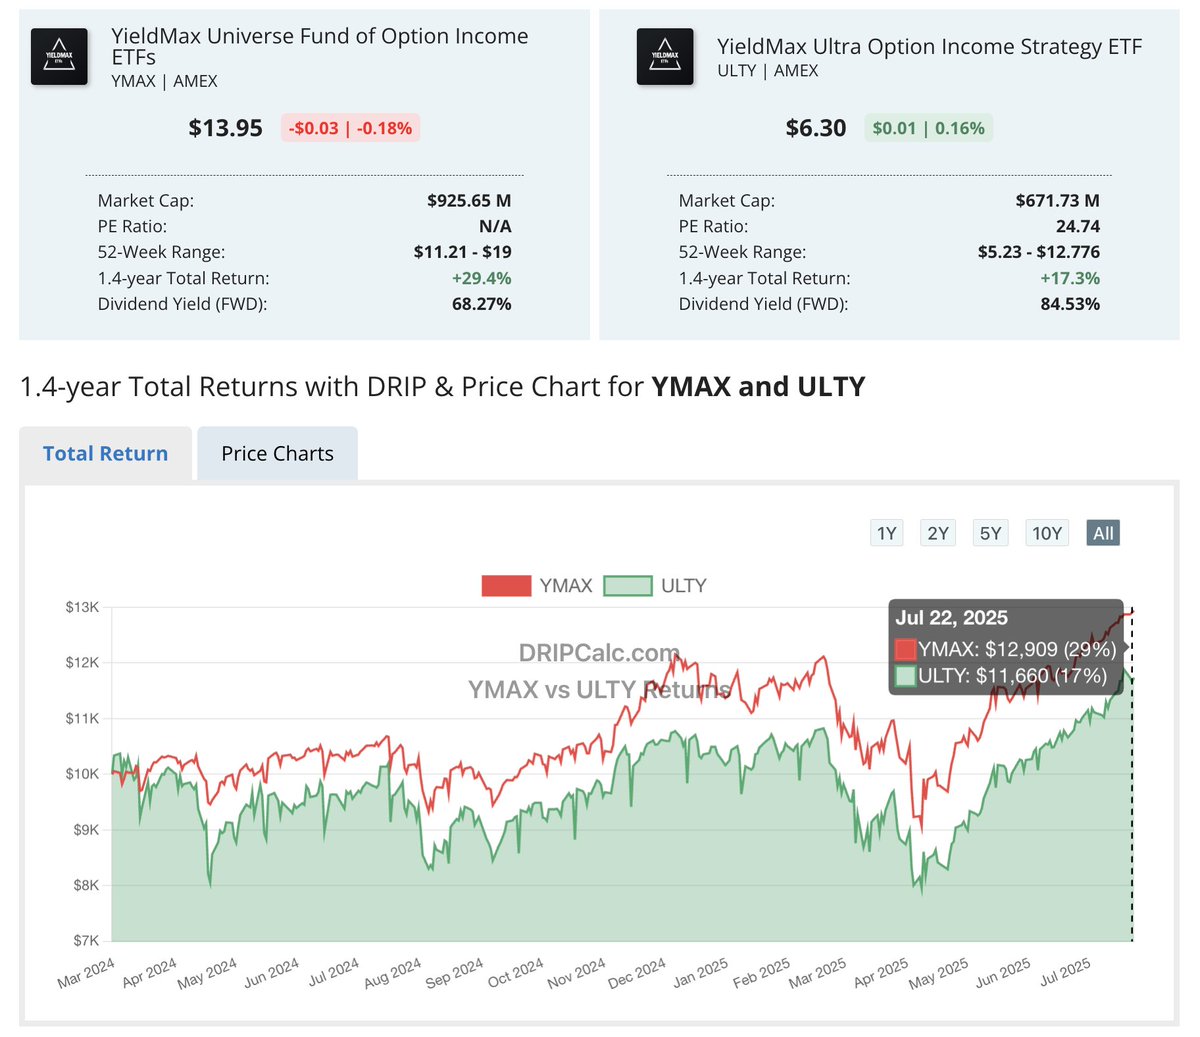Toggle the YMAX series in chart legend
This screenshot has width=1200, height=1037.
click(537, 586)
